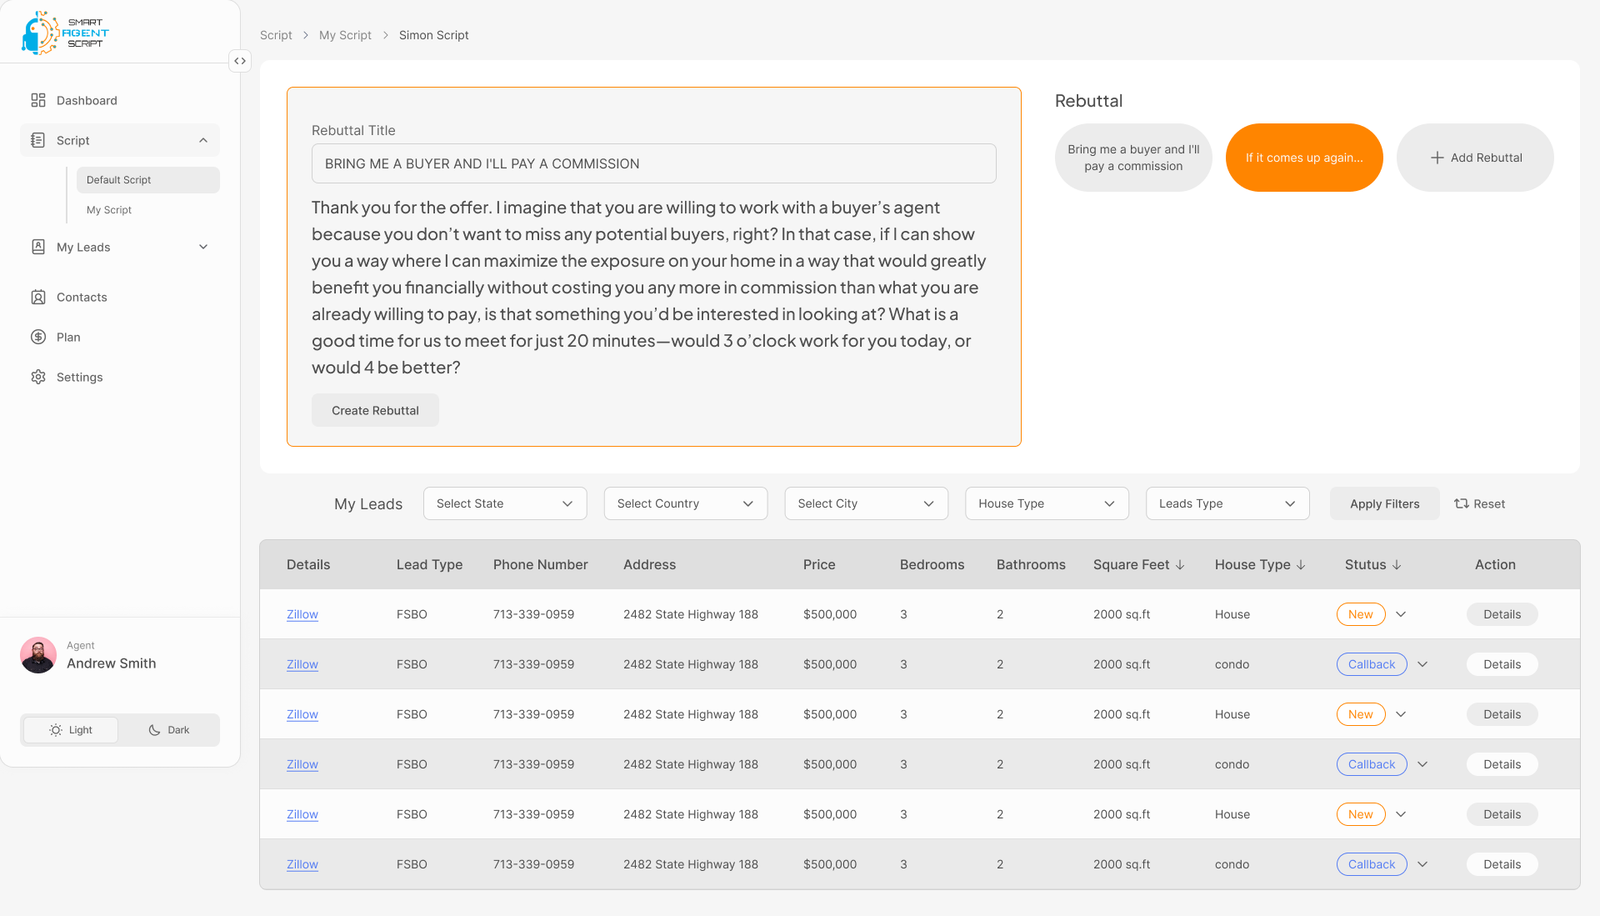Click the Contacts icon in sidebar
The height and width of the screenshot is (916, 1600).
pos(38,297)
